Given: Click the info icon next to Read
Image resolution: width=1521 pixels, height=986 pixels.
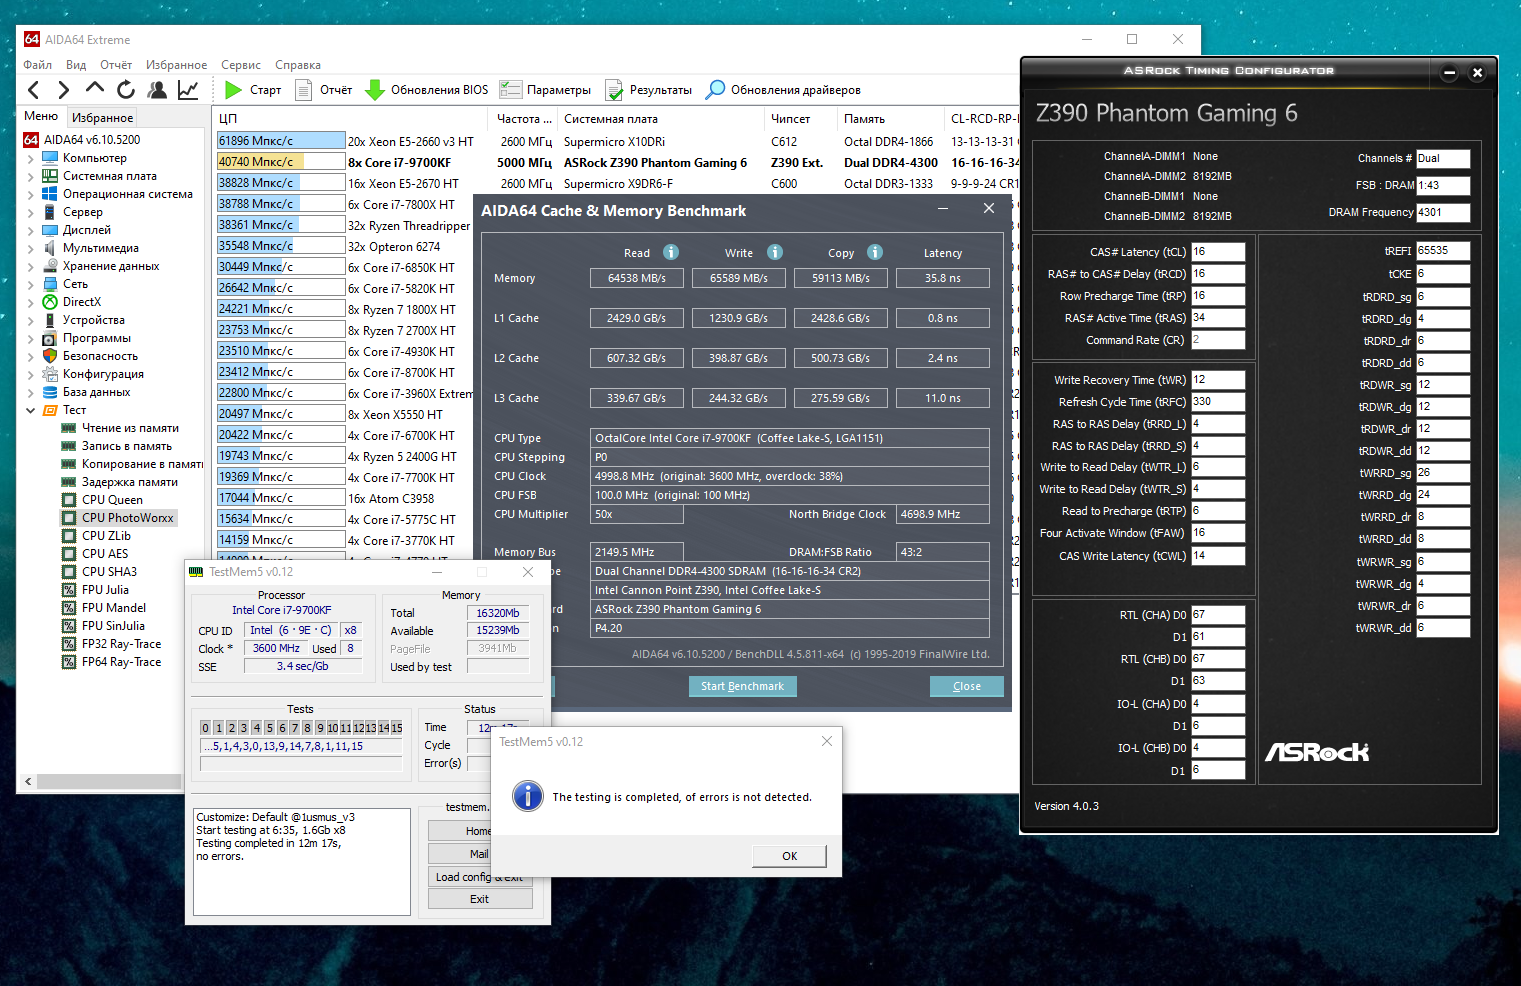Looking at the screenshot, I should coord(671,252).
